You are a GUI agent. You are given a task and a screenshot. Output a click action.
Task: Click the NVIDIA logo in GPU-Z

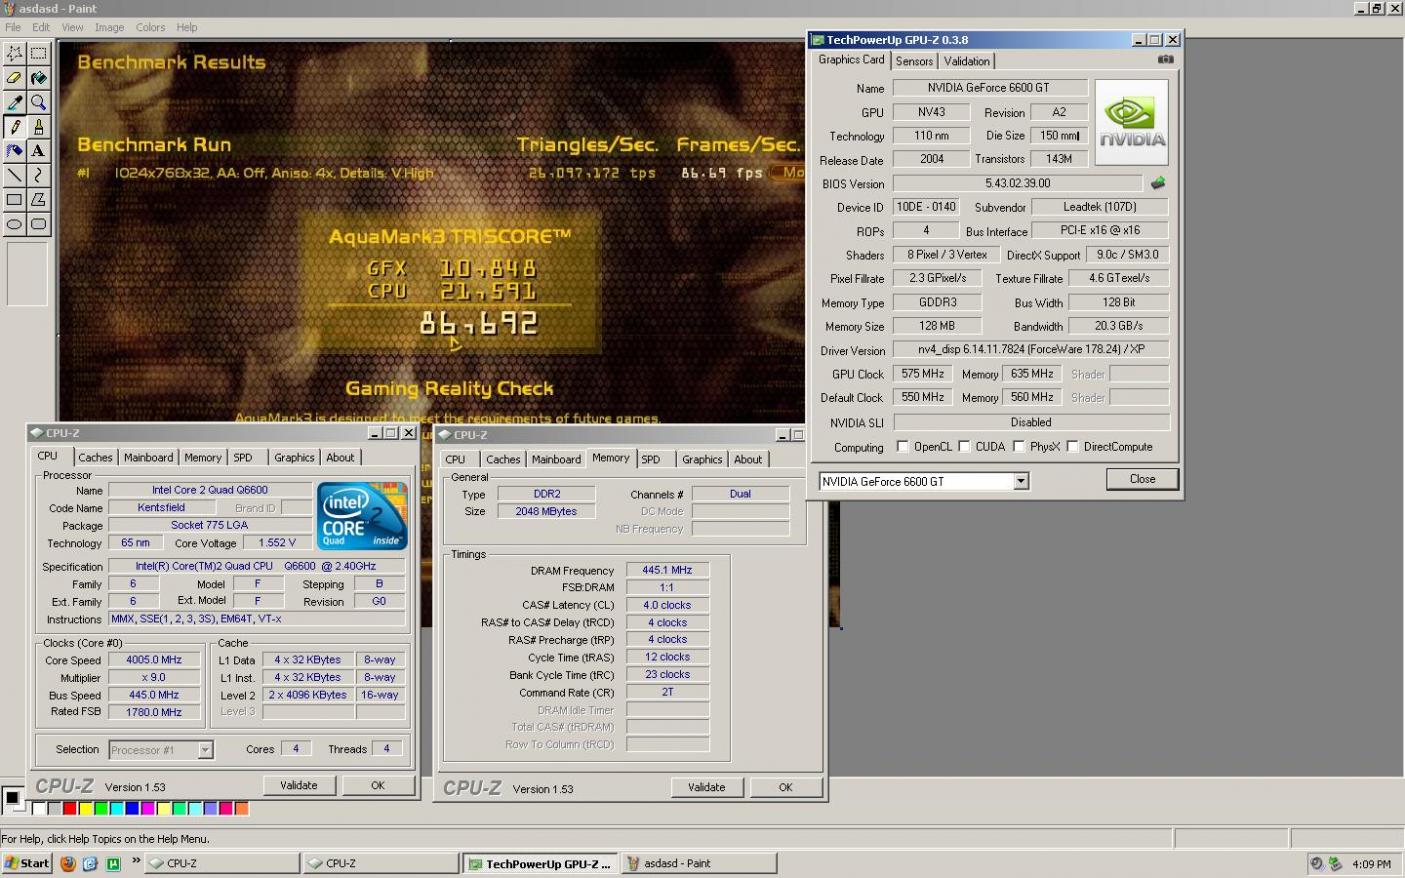1132,122
